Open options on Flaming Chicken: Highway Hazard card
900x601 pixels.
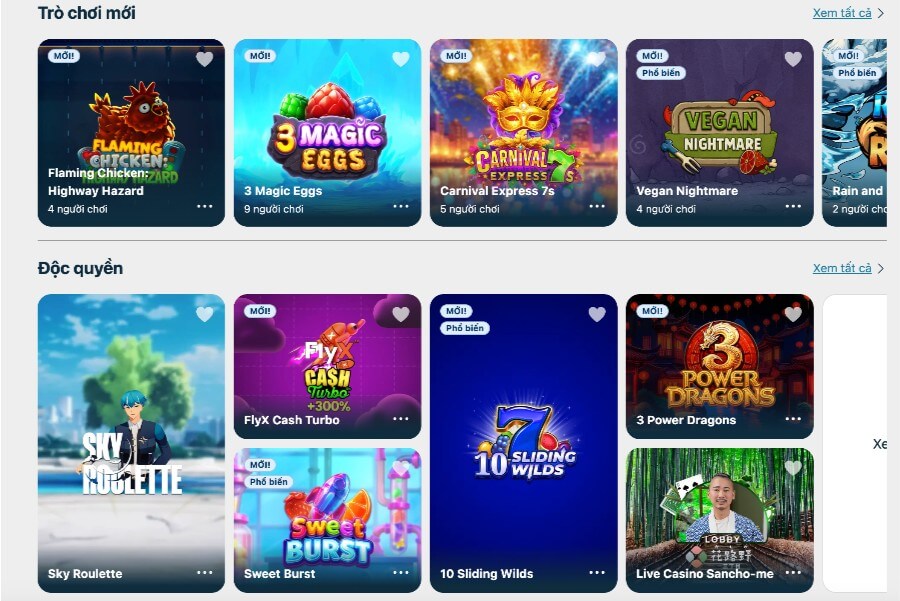[204, 206]
